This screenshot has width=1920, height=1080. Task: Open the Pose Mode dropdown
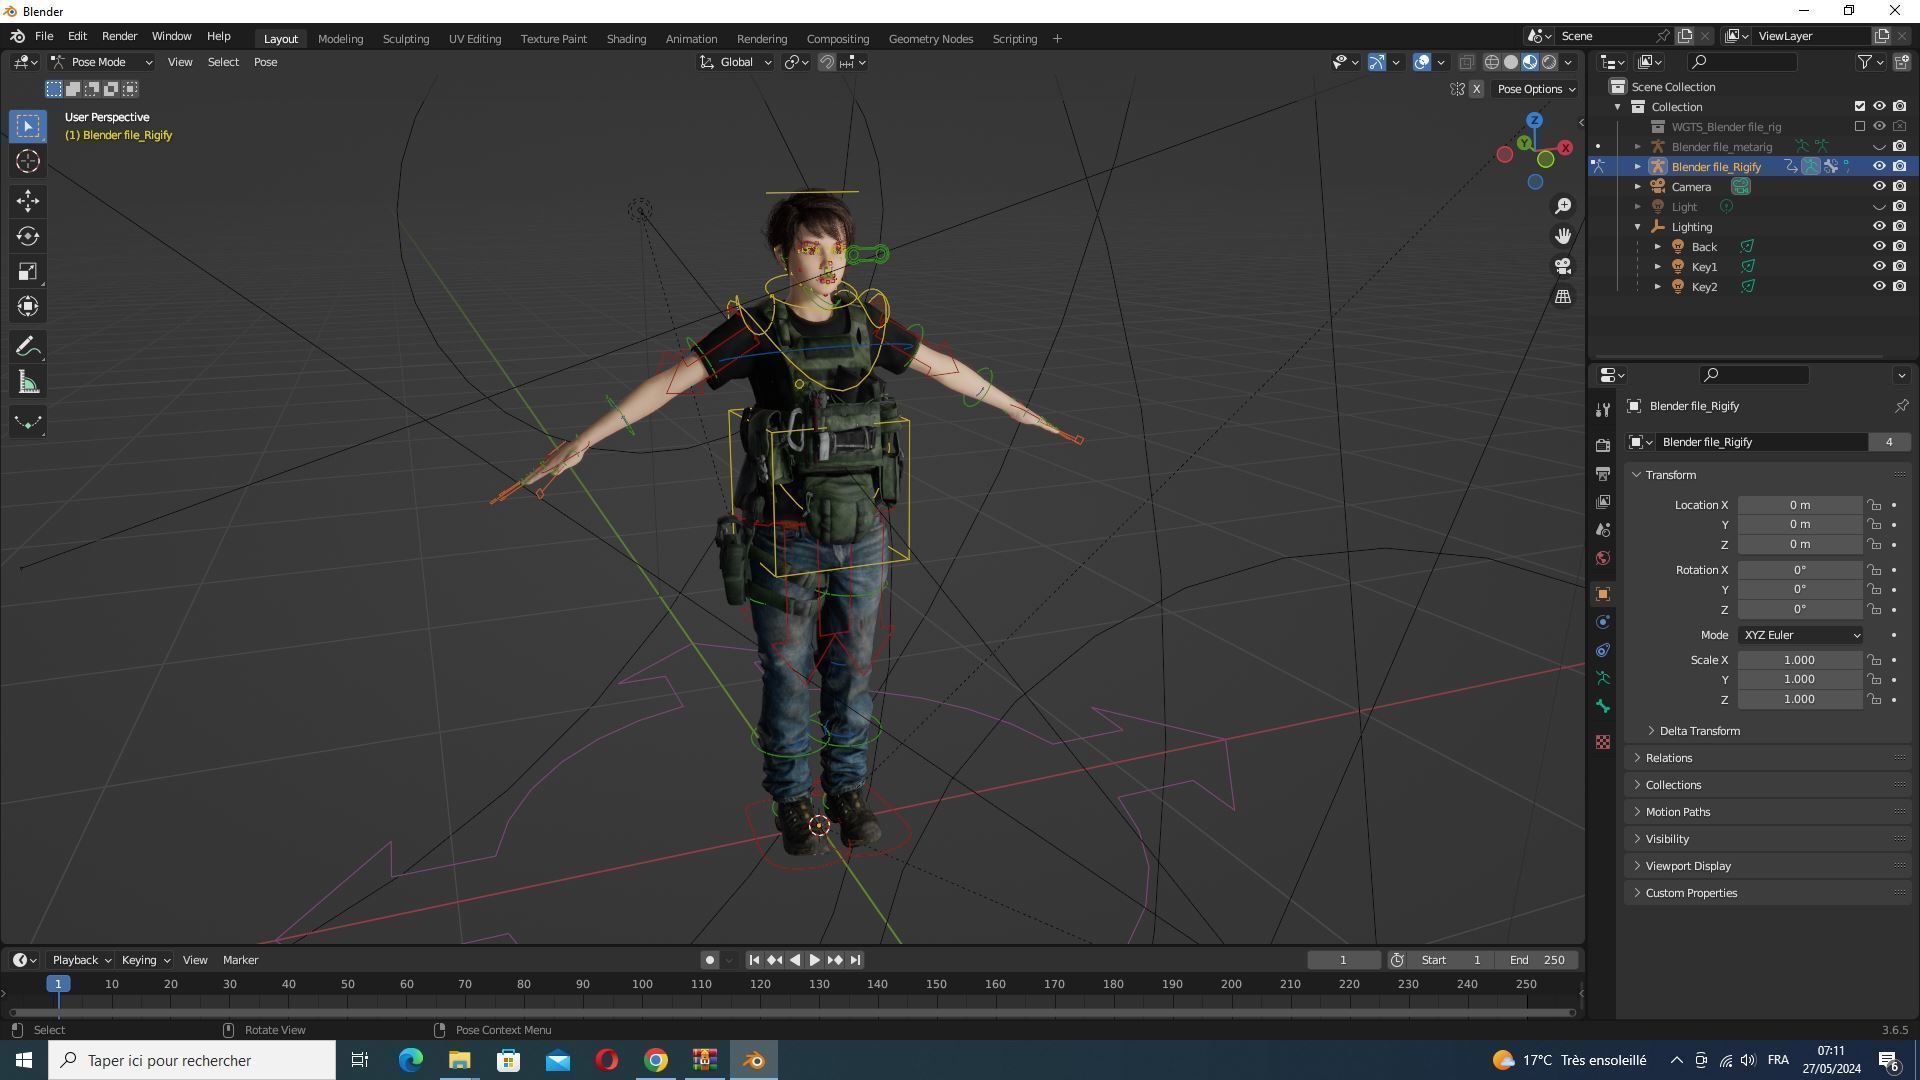click(101, 62)
